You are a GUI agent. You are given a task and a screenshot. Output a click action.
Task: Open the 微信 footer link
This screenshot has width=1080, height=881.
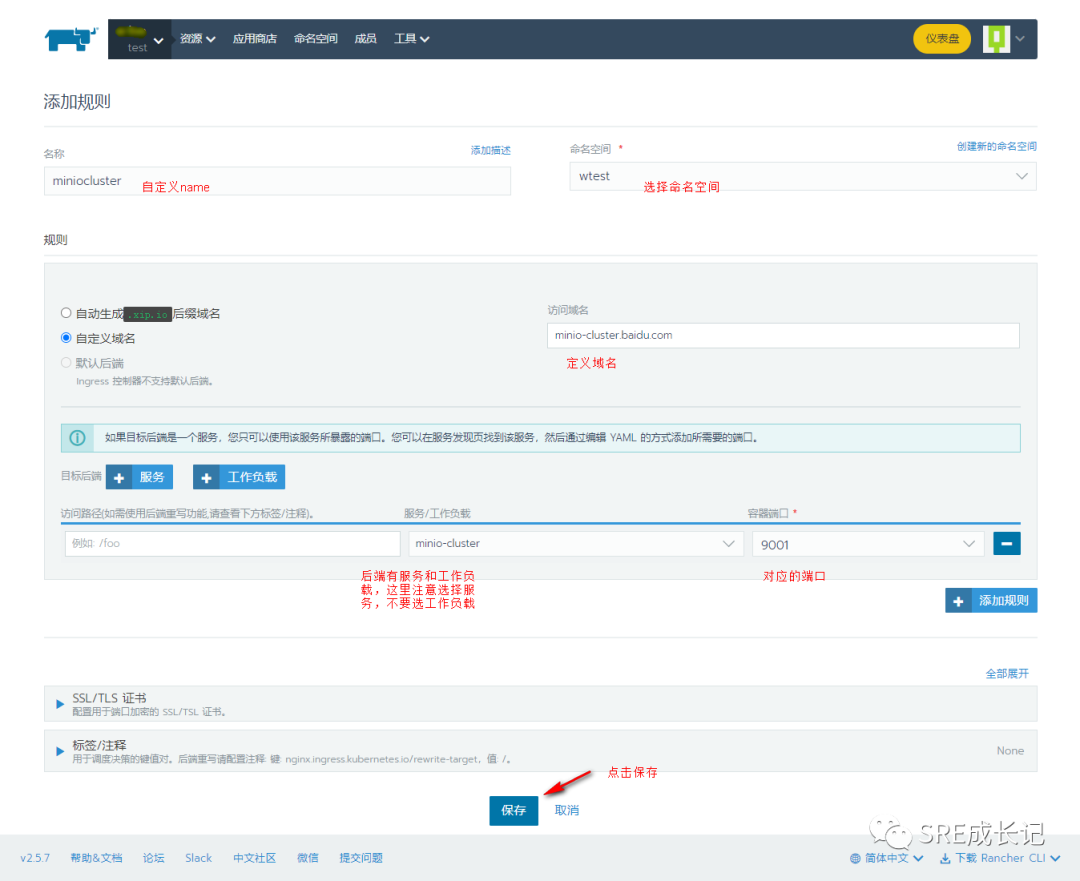click(308, 858)
